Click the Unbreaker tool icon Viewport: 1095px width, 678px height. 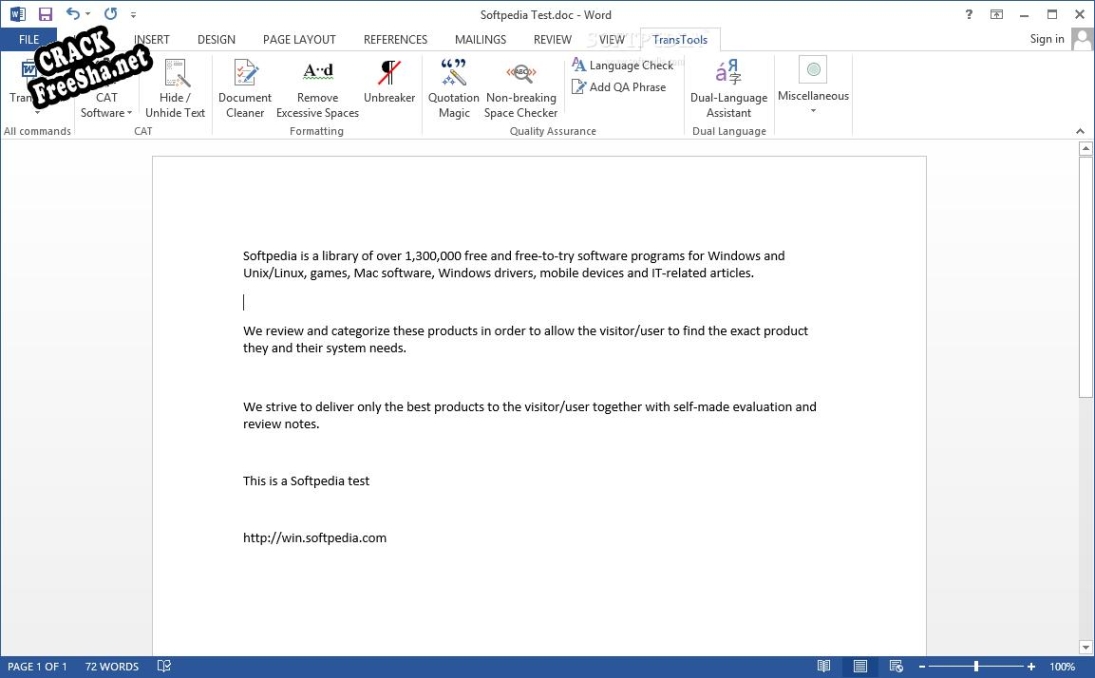click(x=389, y=73)
